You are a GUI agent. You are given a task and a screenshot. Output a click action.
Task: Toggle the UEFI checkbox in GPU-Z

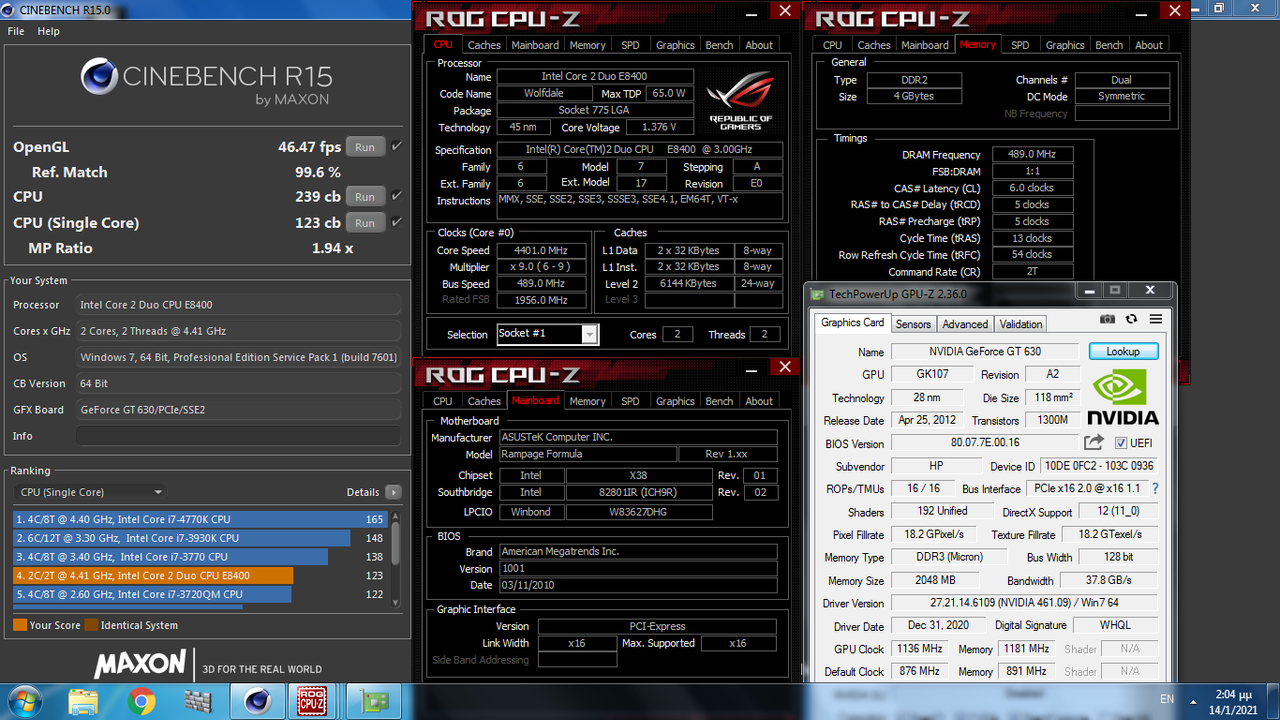(x=1120, y=443)
